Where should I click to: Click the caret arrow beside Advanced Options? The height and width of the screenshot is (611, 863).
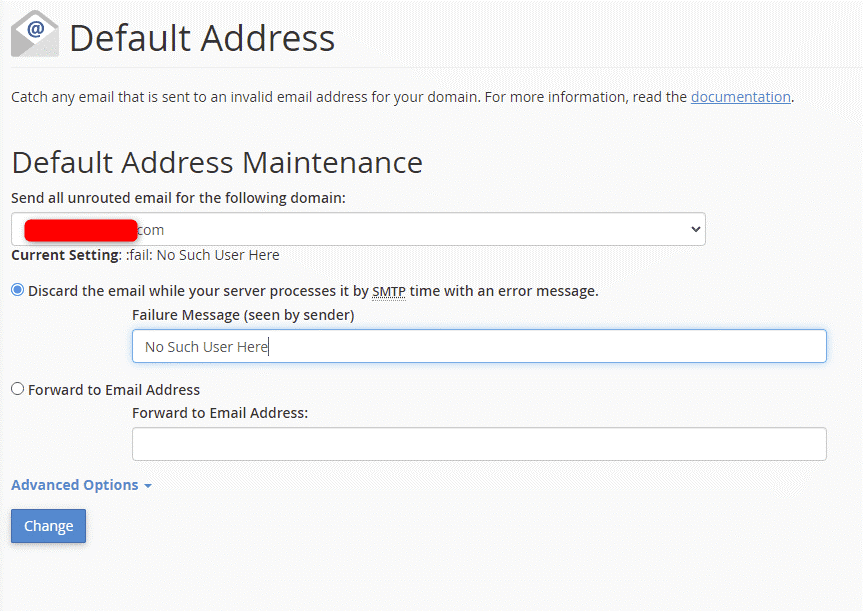point(148,486)
